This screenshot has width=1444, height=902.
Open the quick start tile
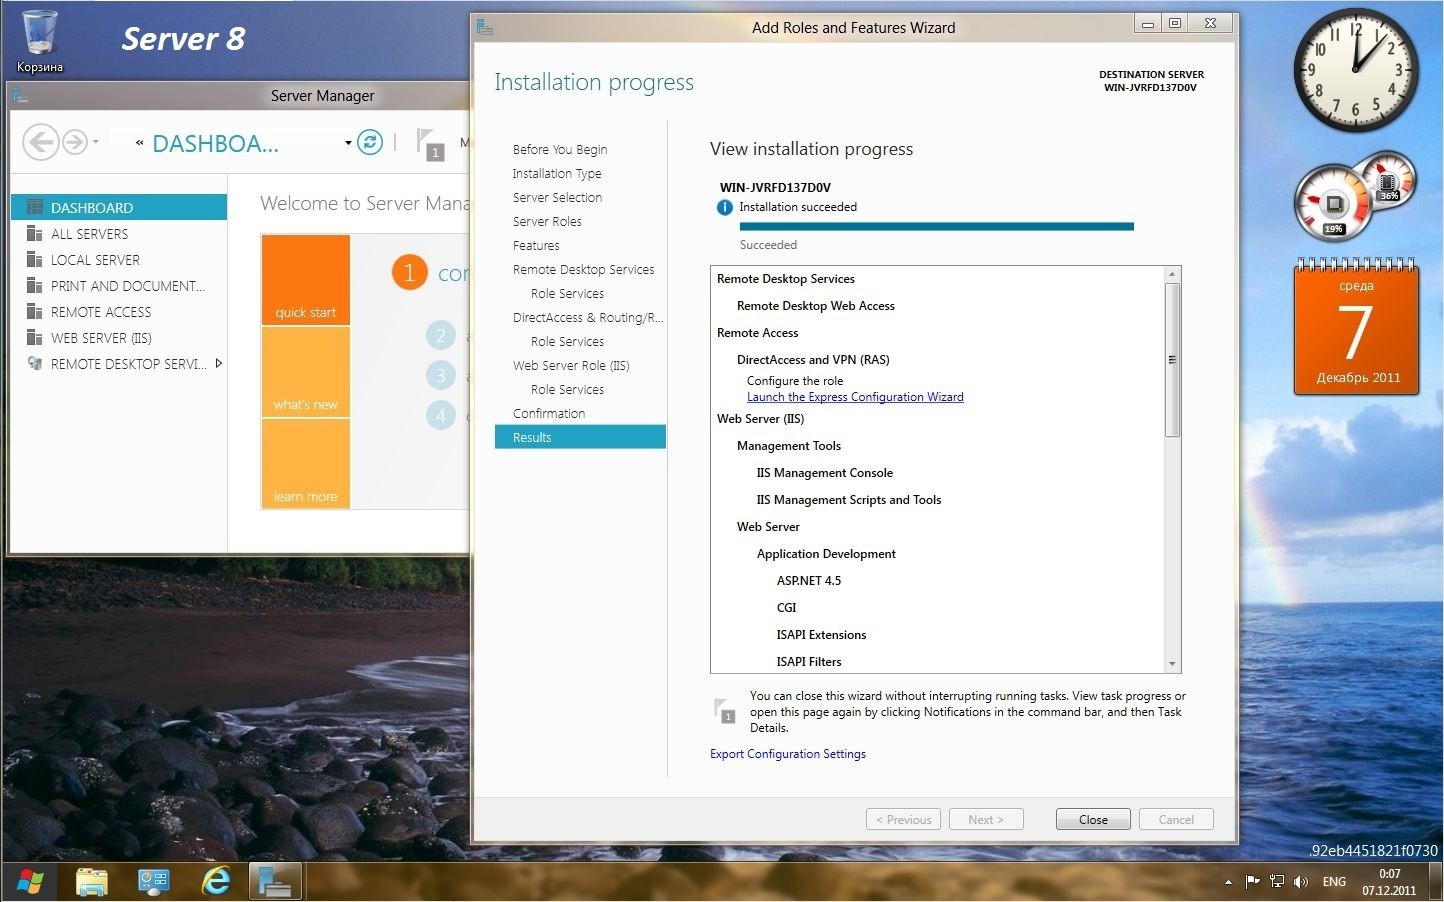(305, 280)
